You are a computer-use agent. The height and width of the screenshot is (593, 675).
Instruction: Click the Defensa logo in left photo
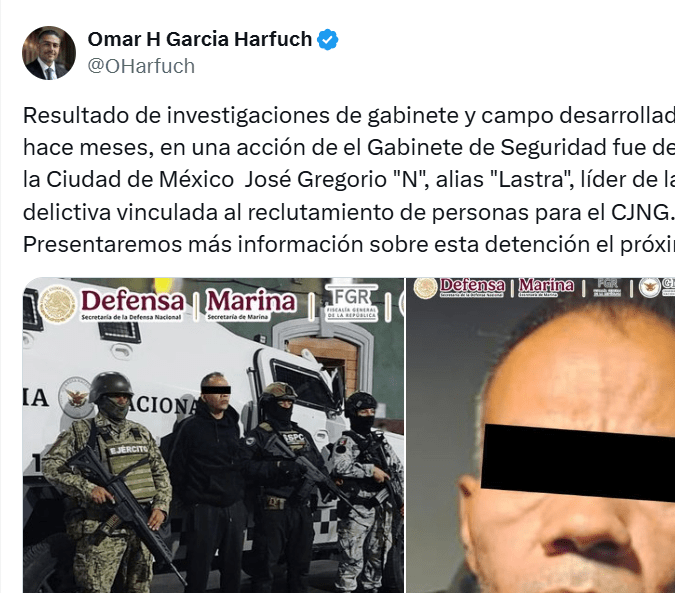[133, 305]
